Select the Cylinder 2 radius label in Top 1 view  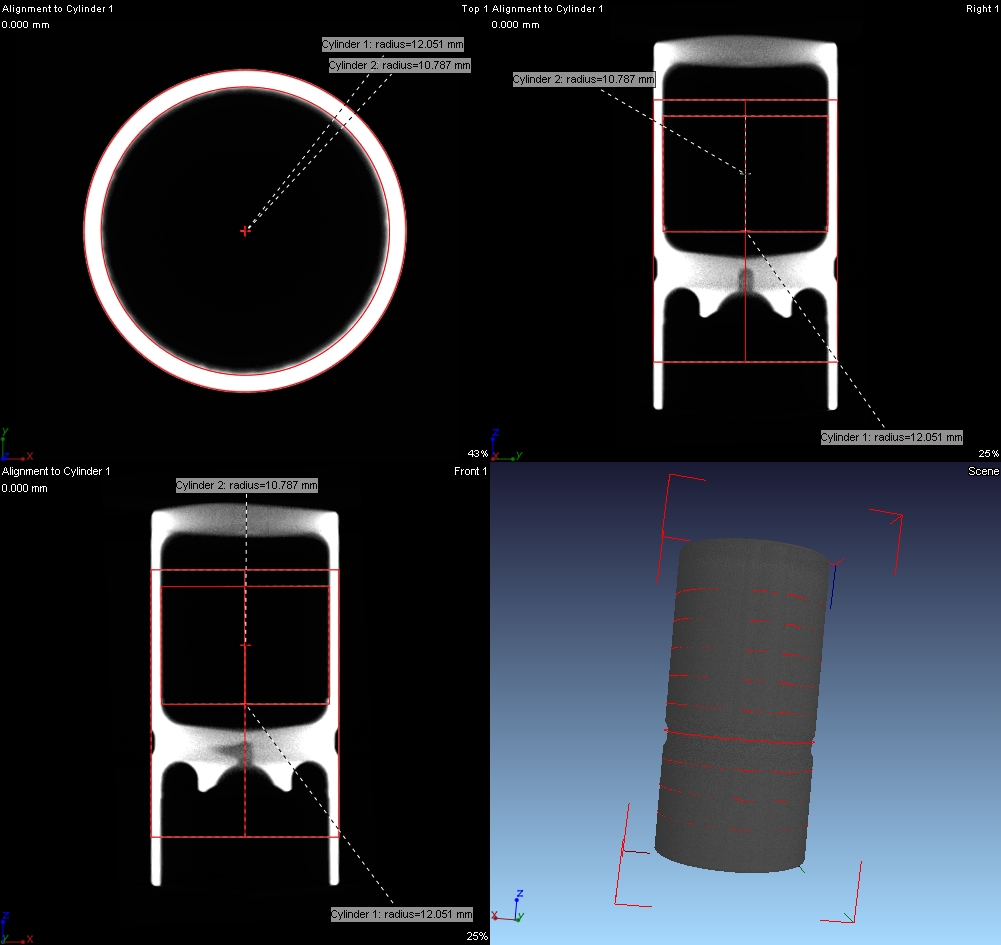[399, 65]
